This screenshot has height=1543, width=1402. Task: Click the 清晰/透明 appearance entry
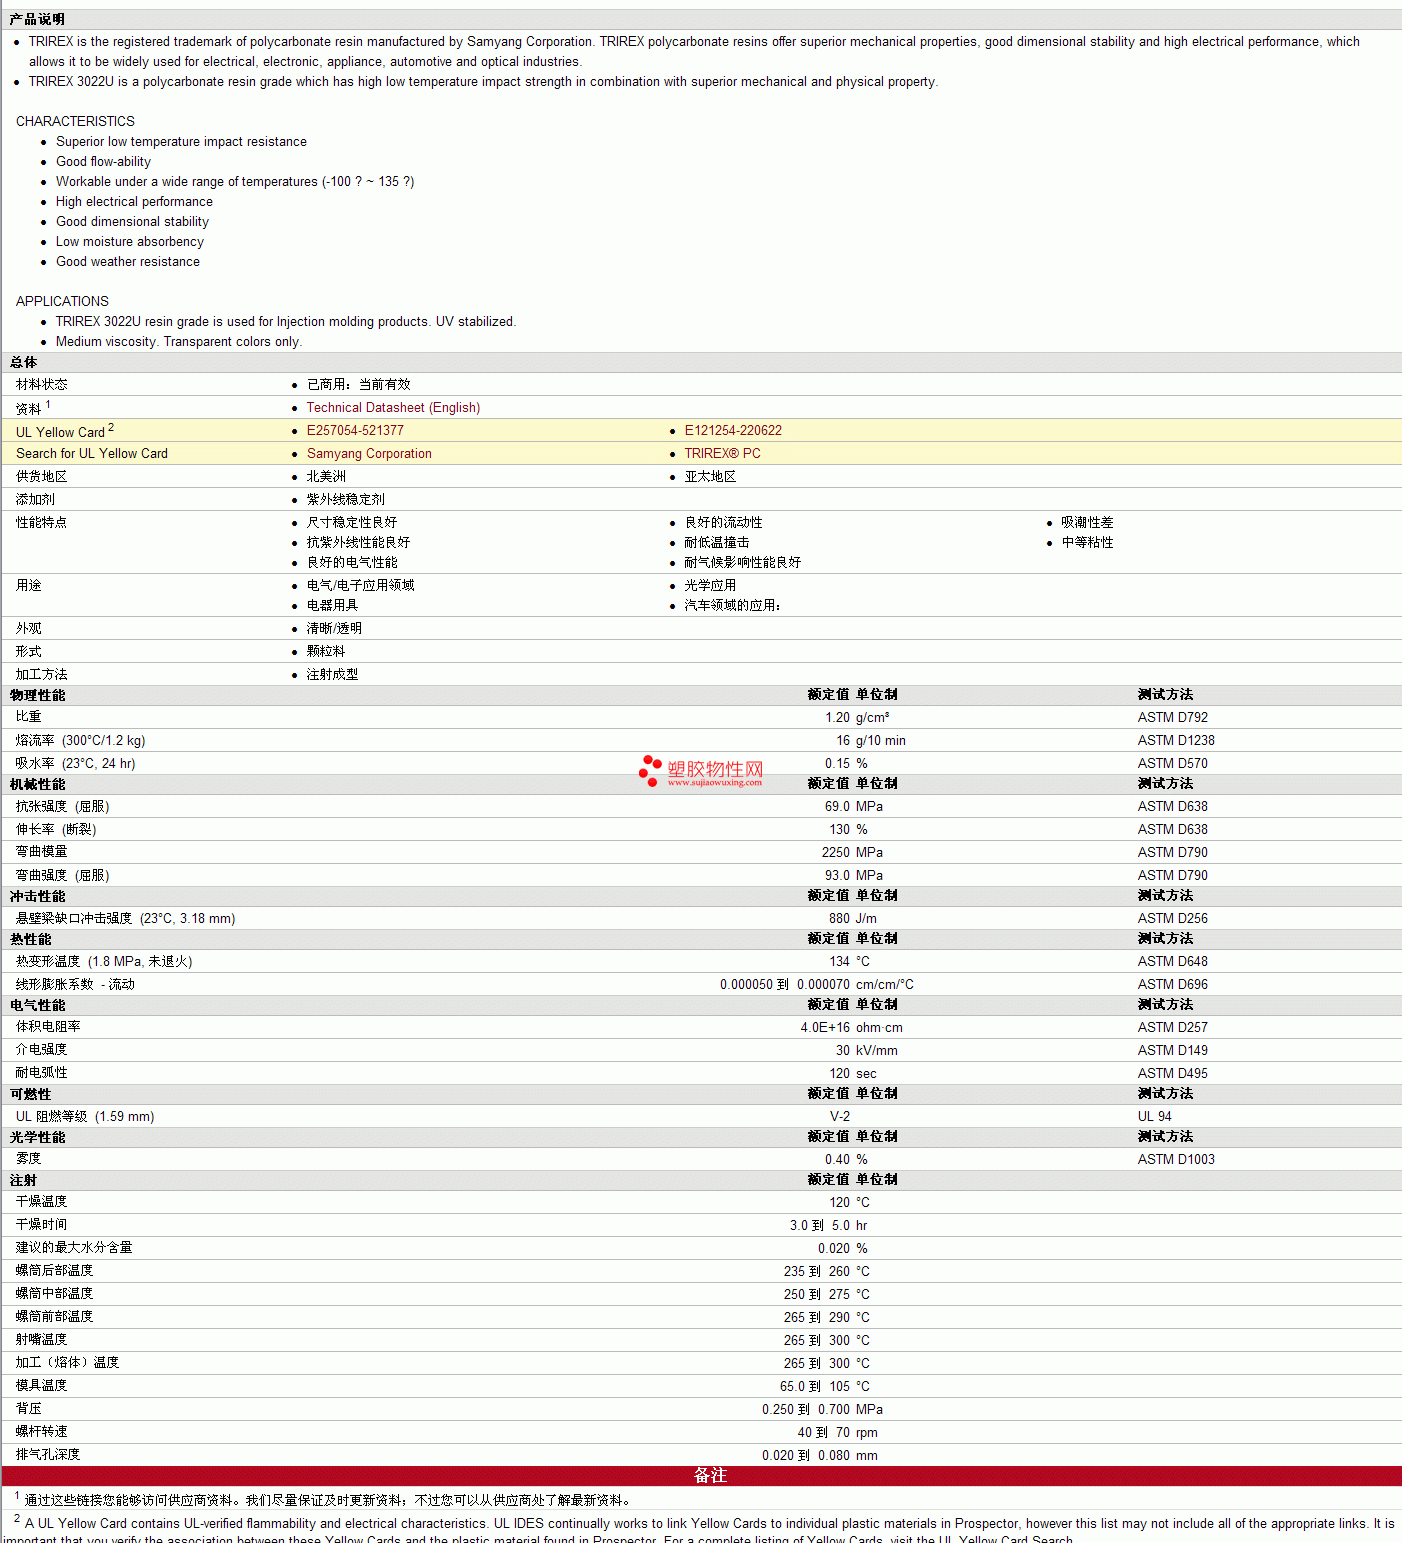[x=334, y=629]
